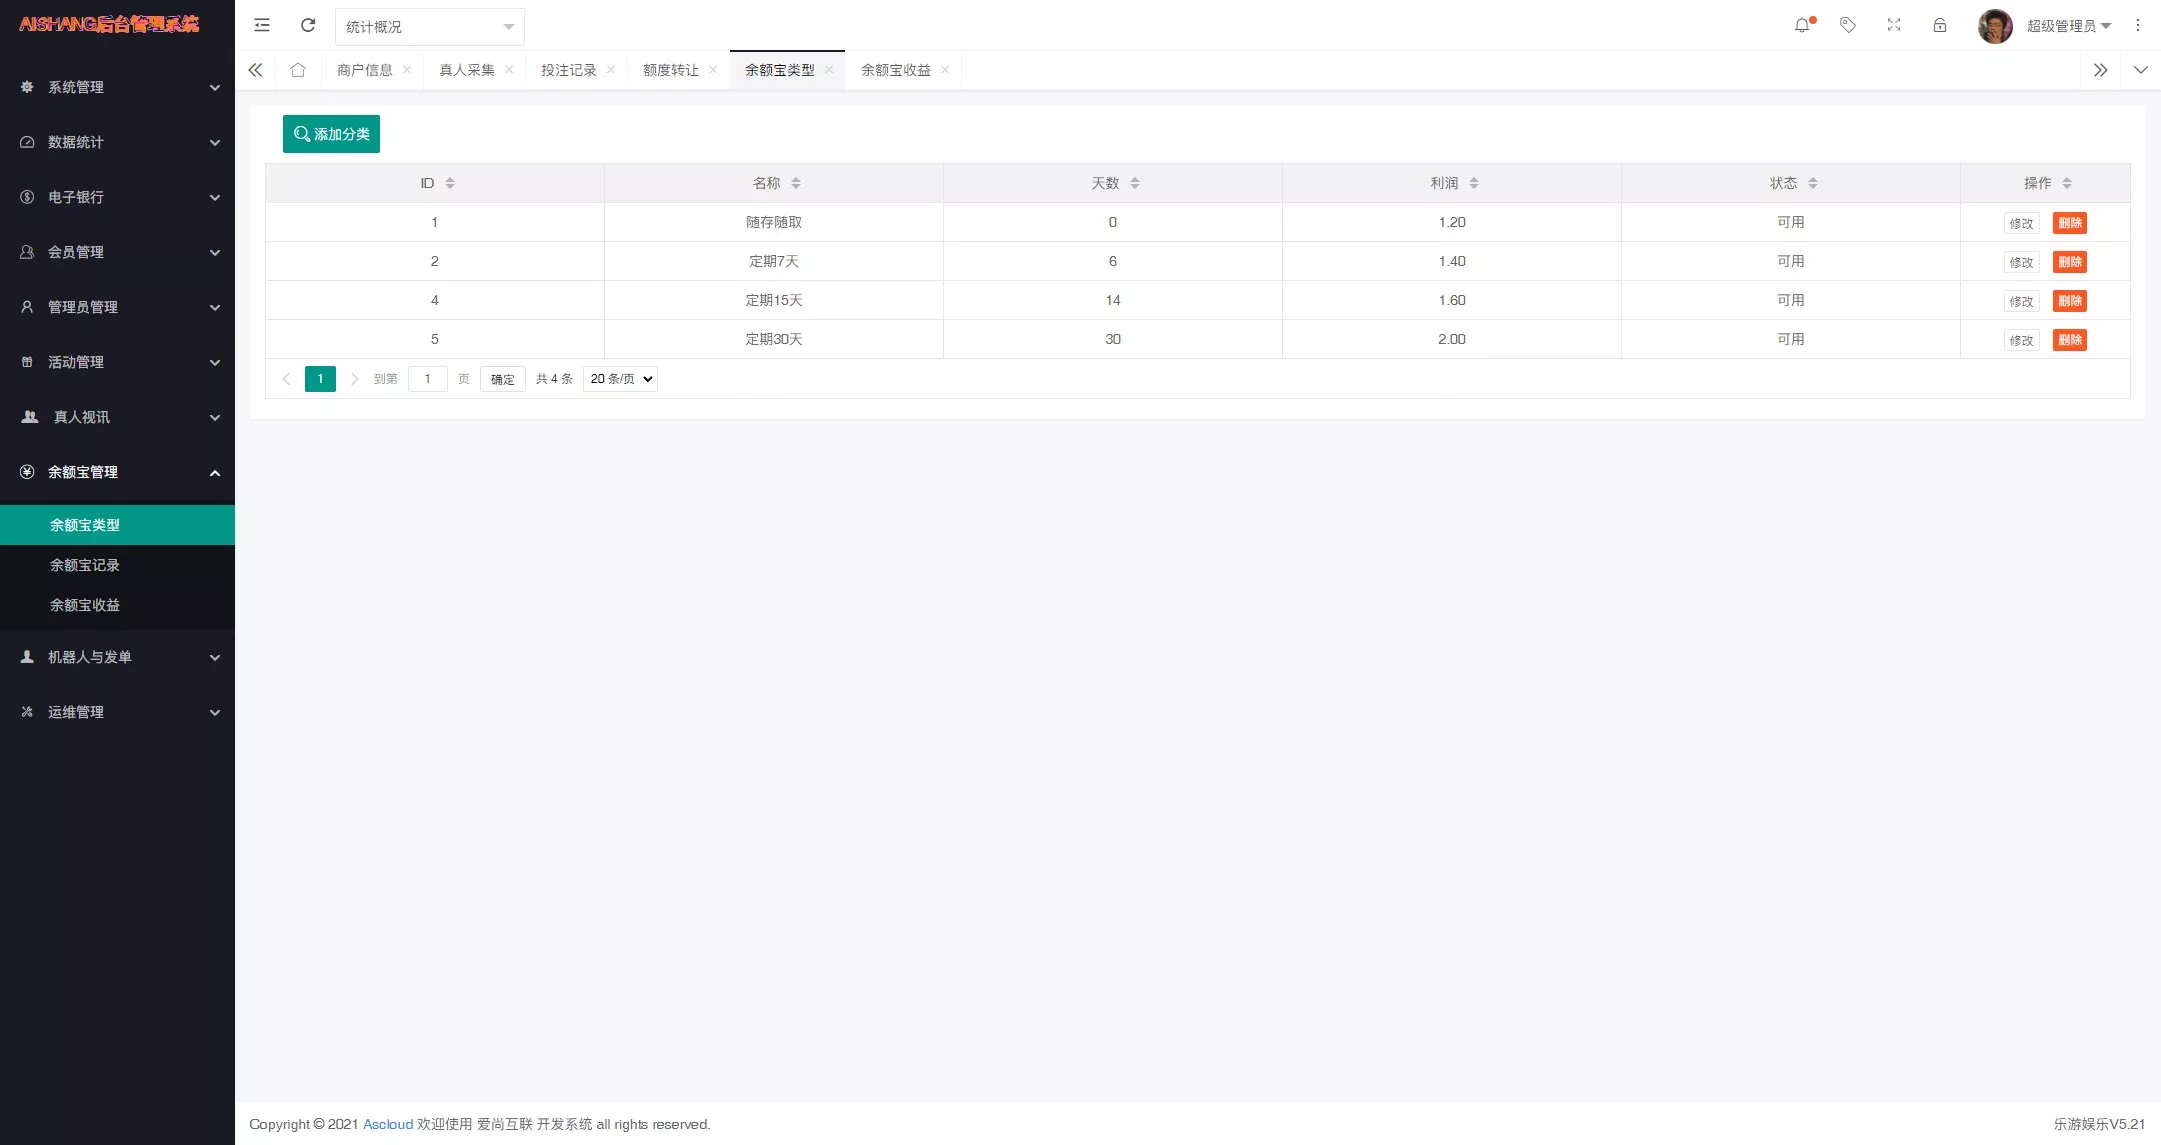Image resolution: width=2161 pixels, height=1145 pixels.
Task: Refresh the page using the reload icon
Action: point(308,25)
